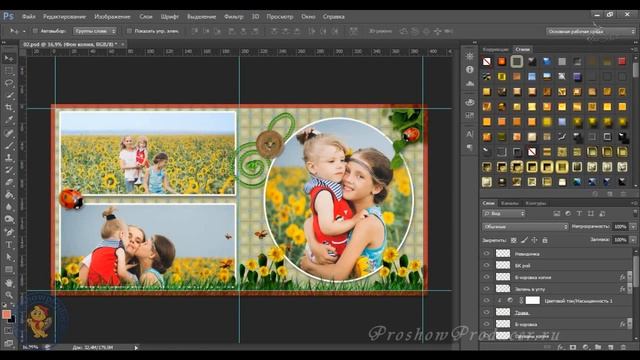Hide the Б-коровка копия layer

tap(487, 277)
